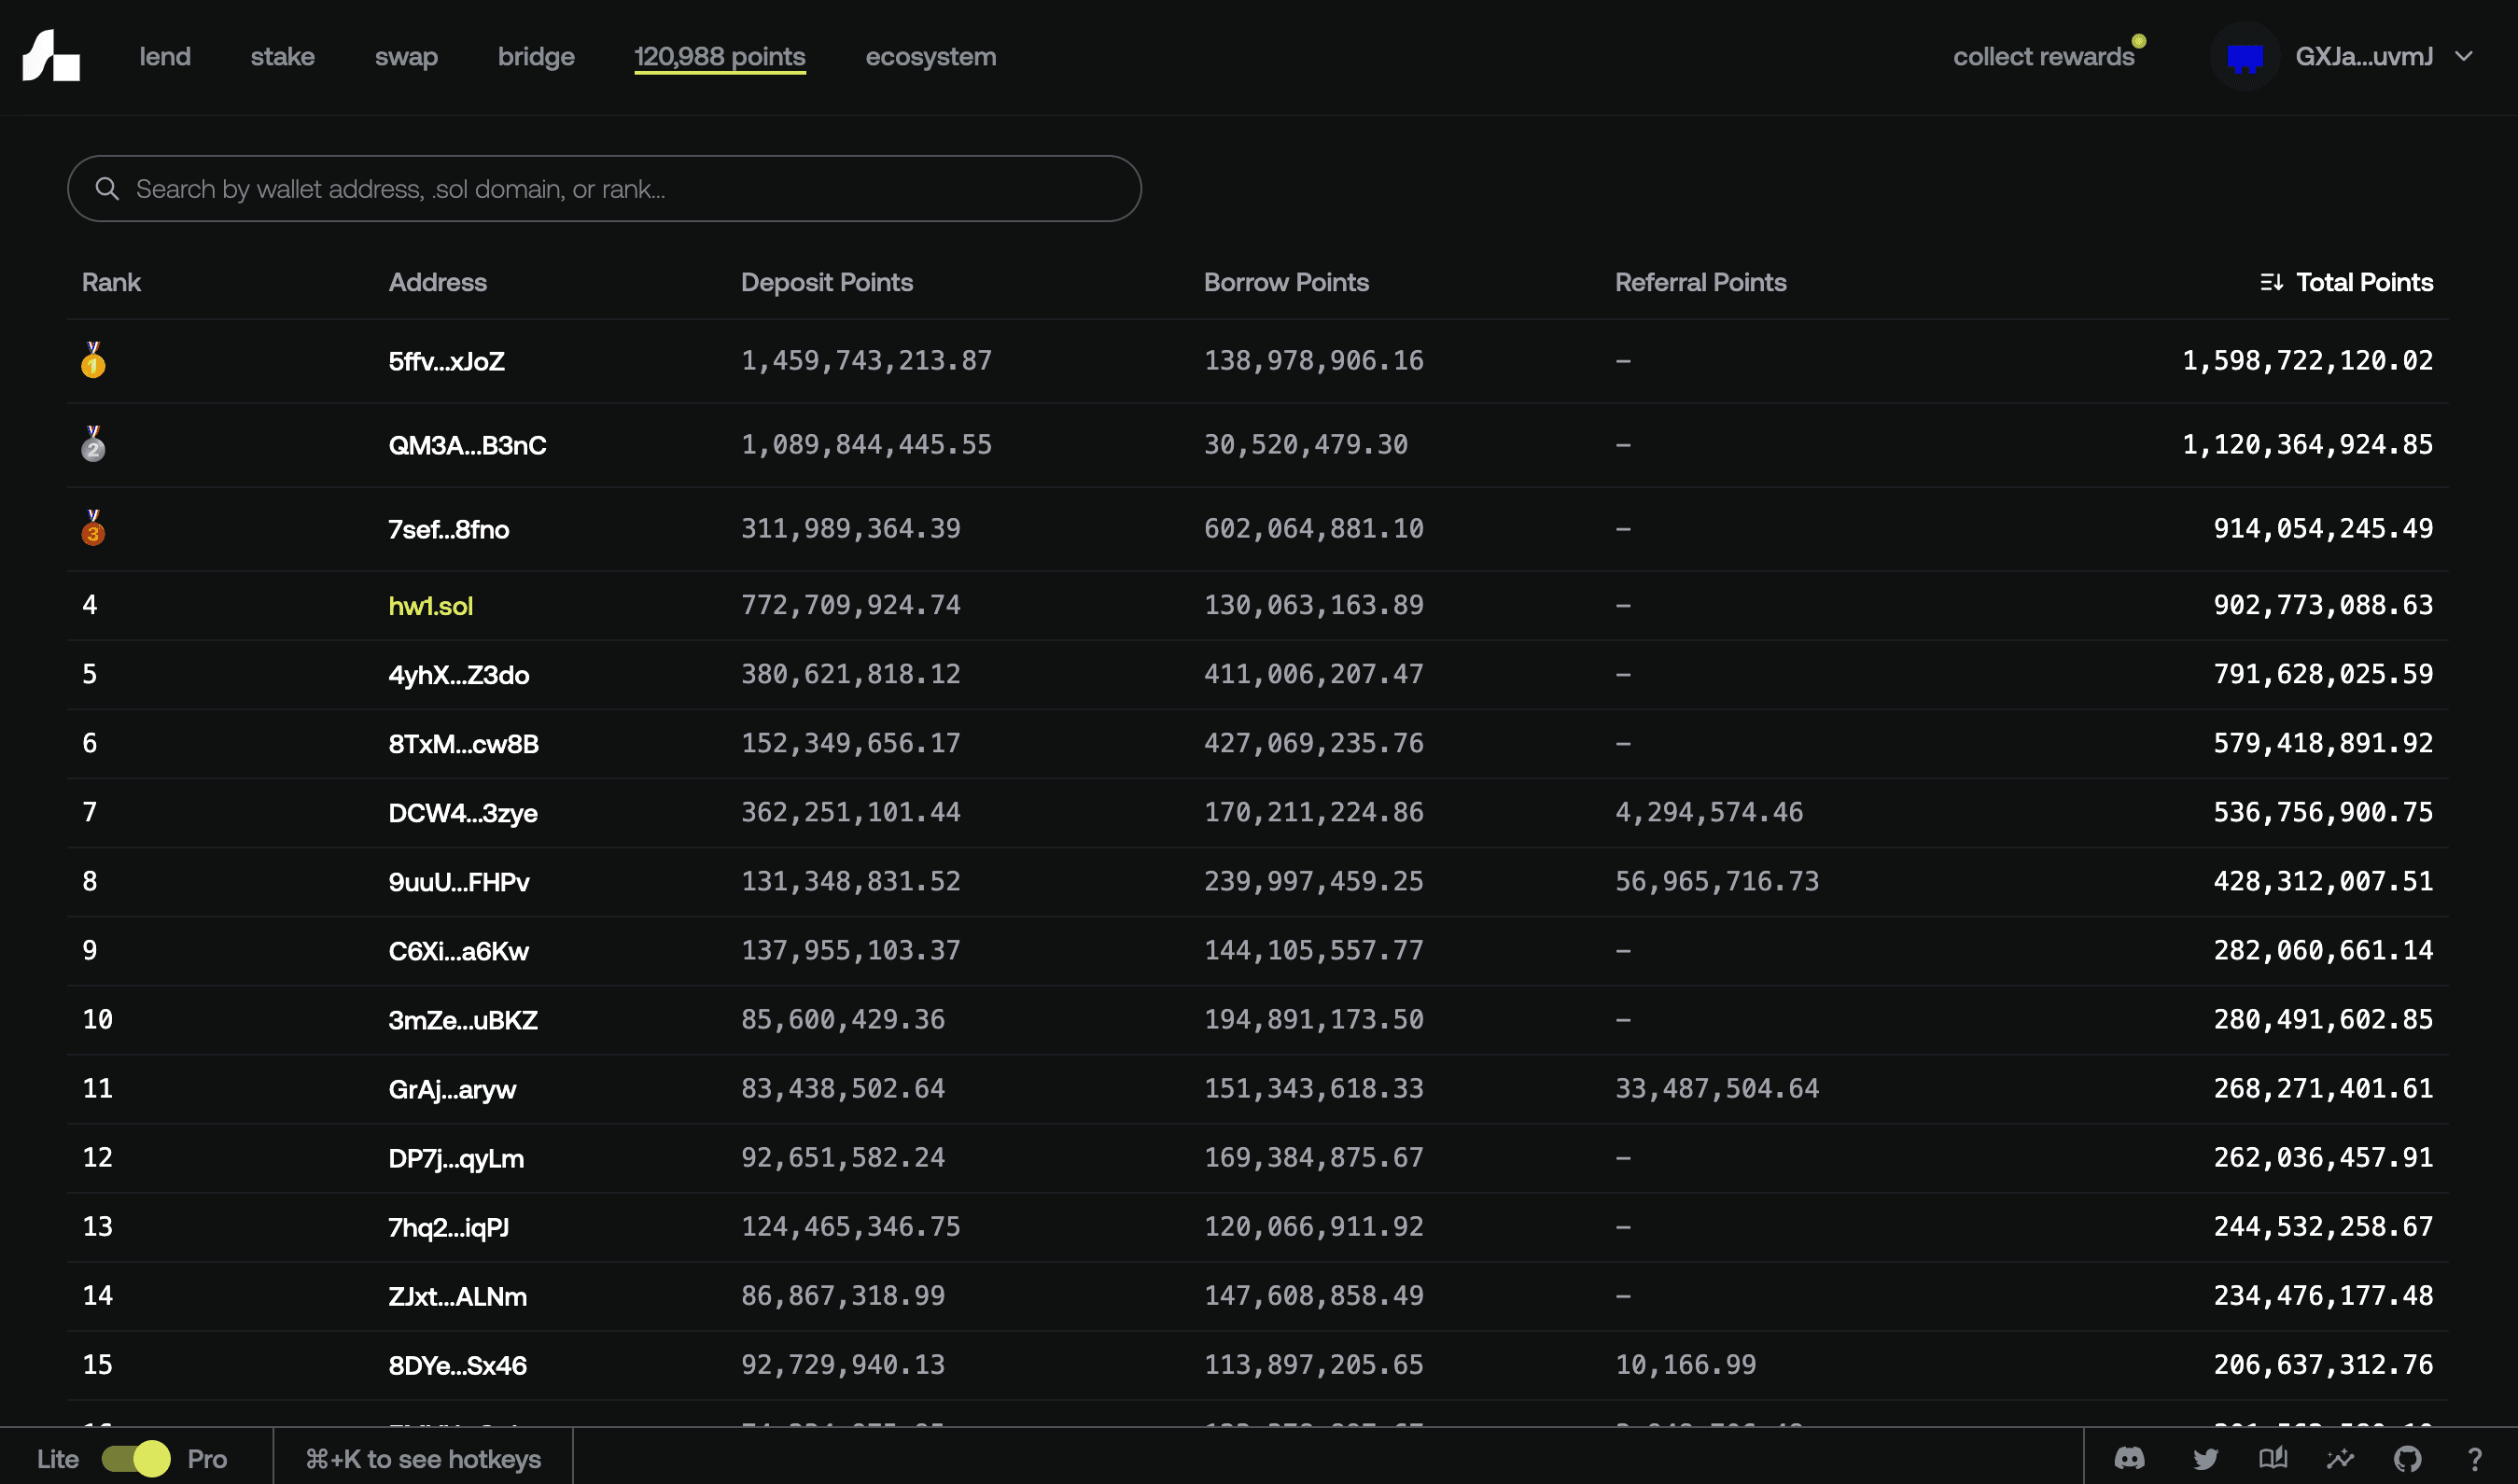Viewport: 2518px width, 1484px height.
Task: Open the Discord icon in footer
Action: point(2129,1458)
